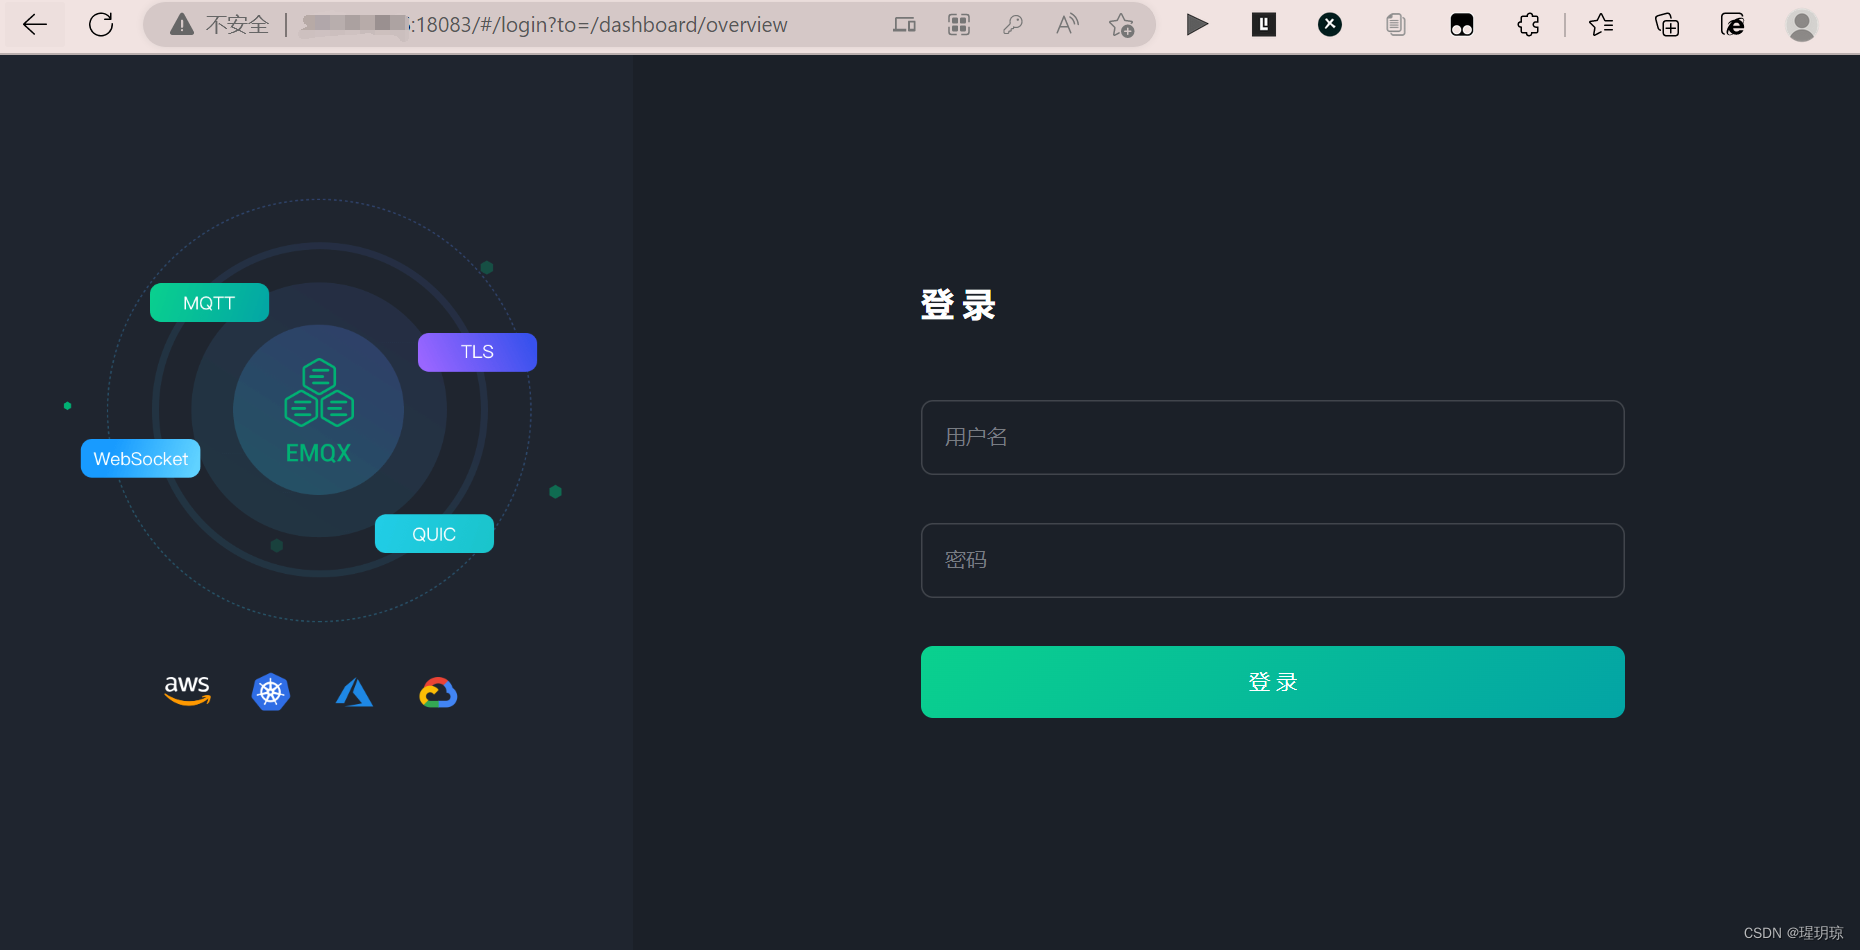This screenshot has height=950, width=1860.
Task: Click the browser back arrow
Action: point(35,25)
